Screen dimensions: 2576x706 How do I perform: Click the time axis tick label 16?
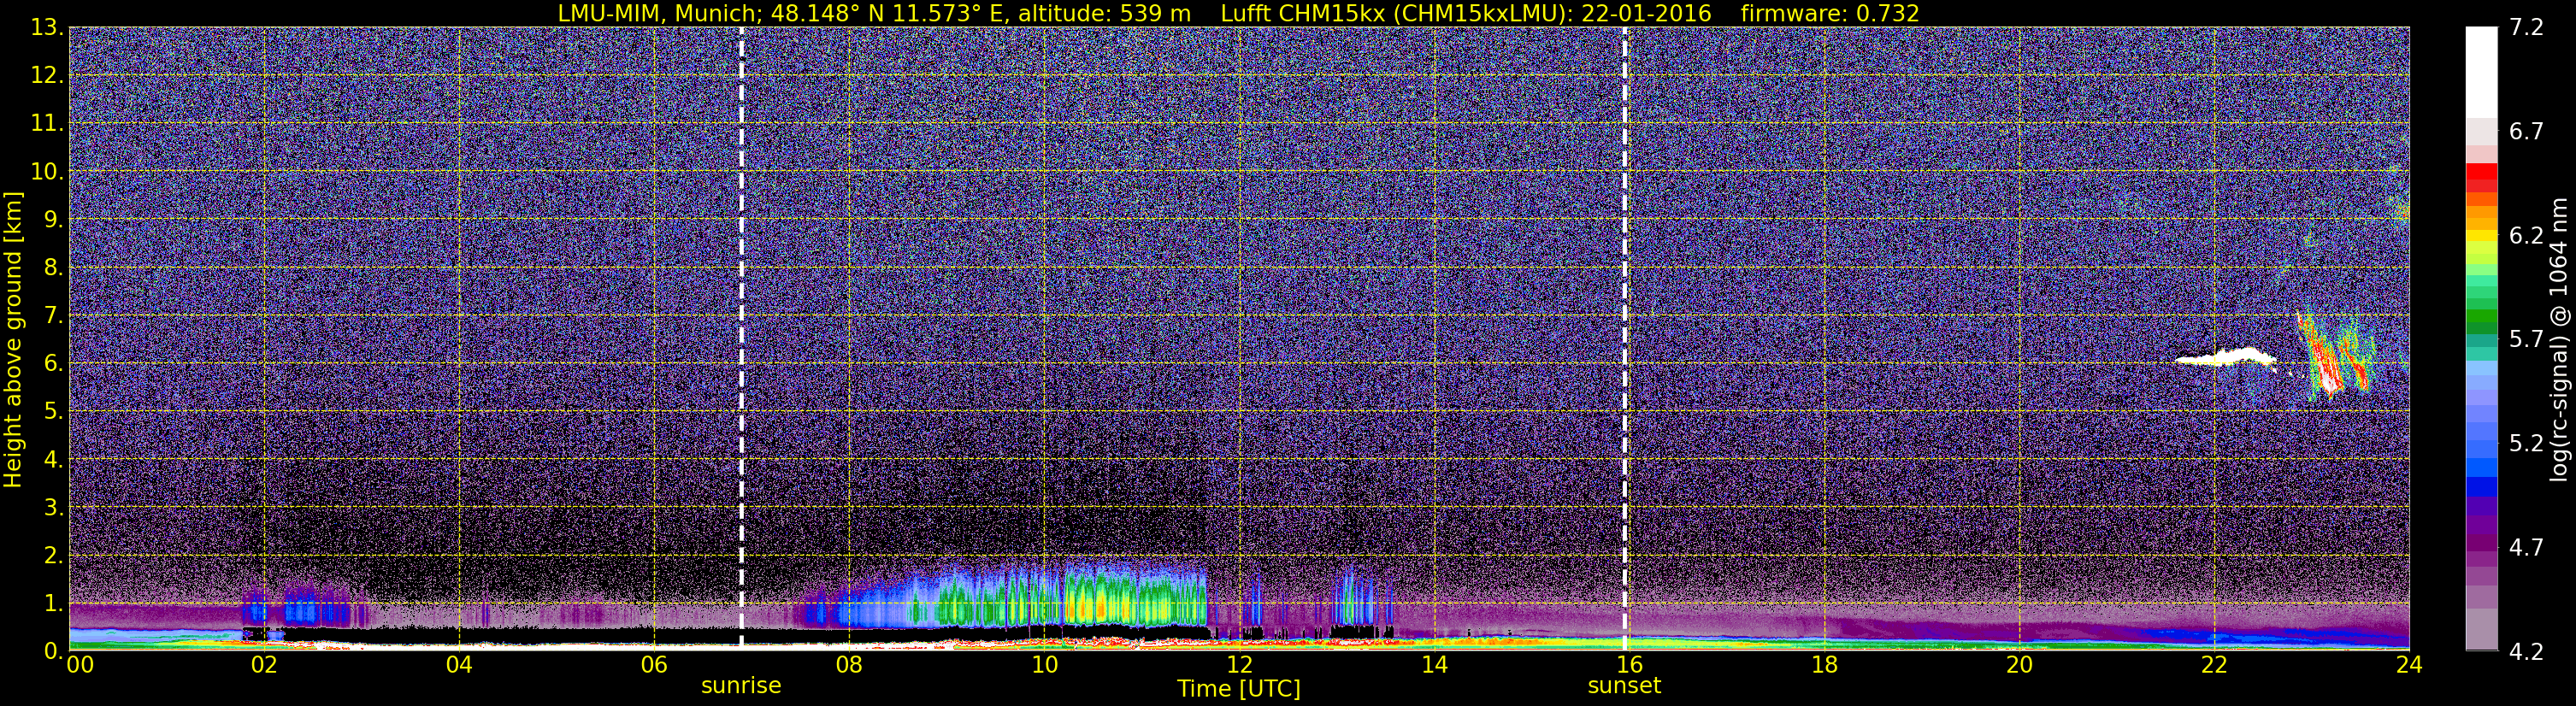(x=1629, y=665)
